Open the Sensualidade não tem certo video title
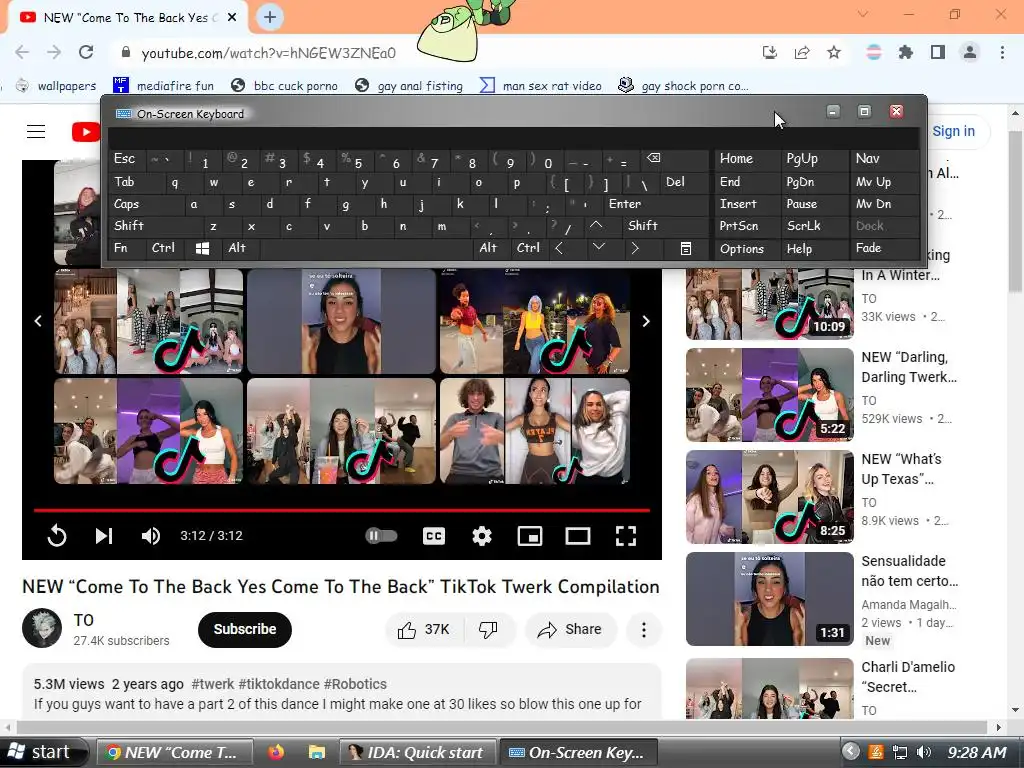 click(909, 571)
